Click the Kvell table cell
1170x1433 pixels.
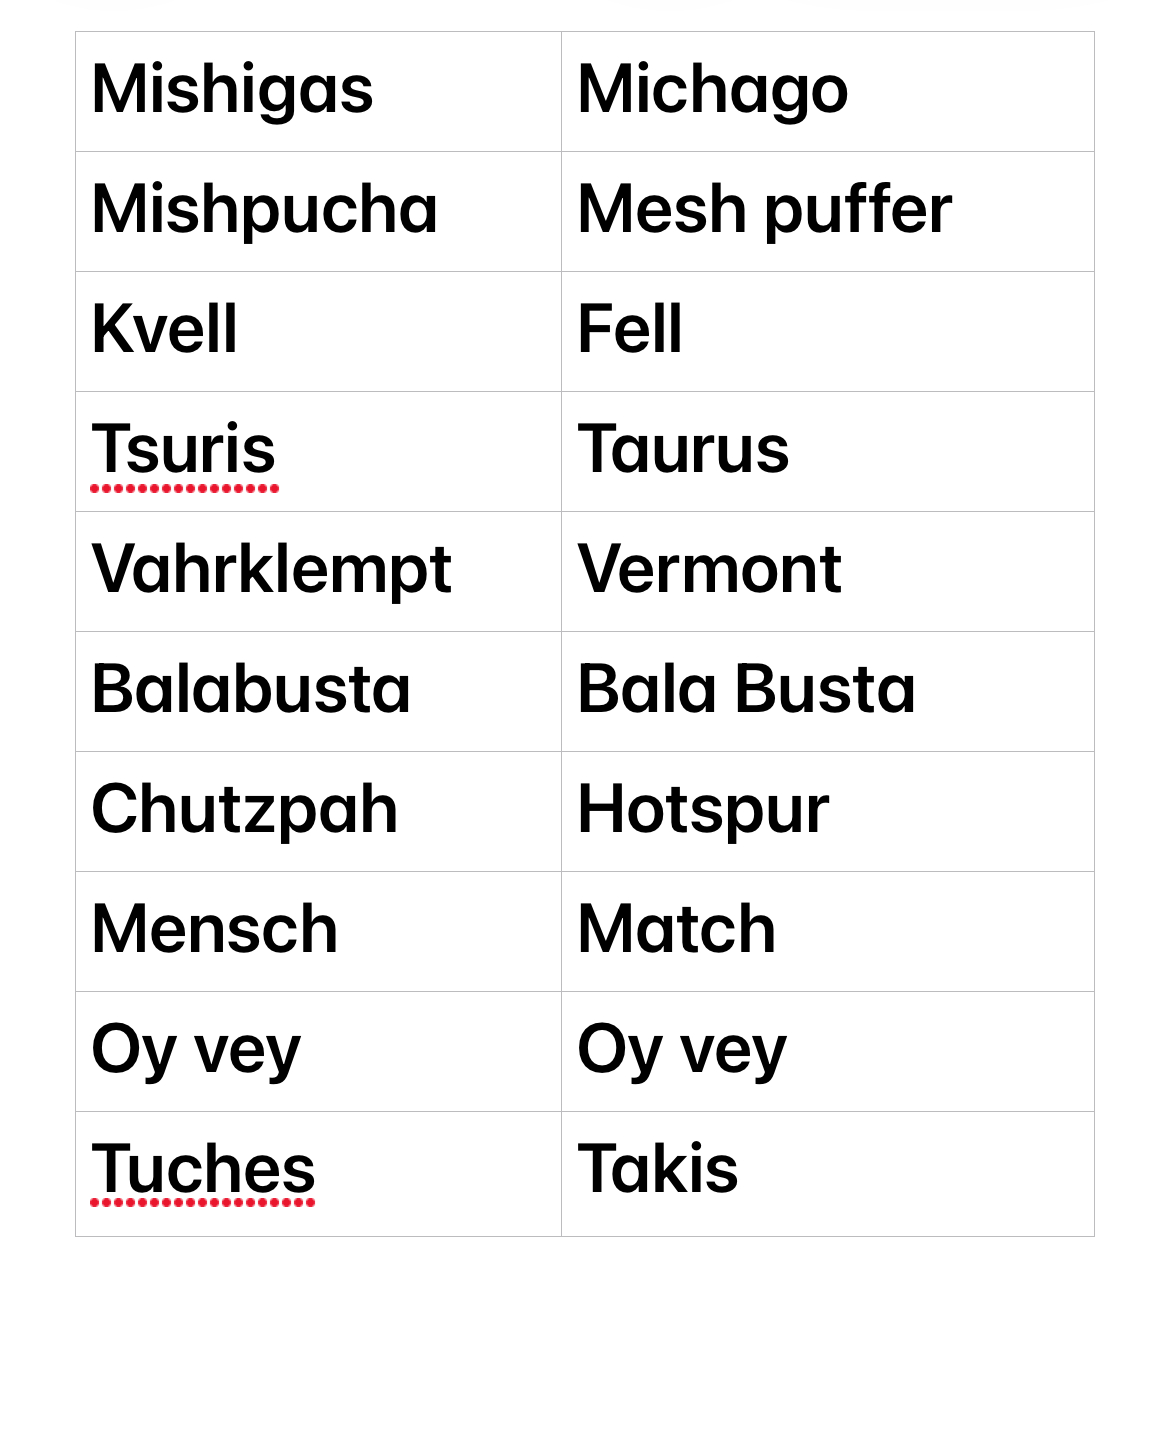tap(165, 330)
